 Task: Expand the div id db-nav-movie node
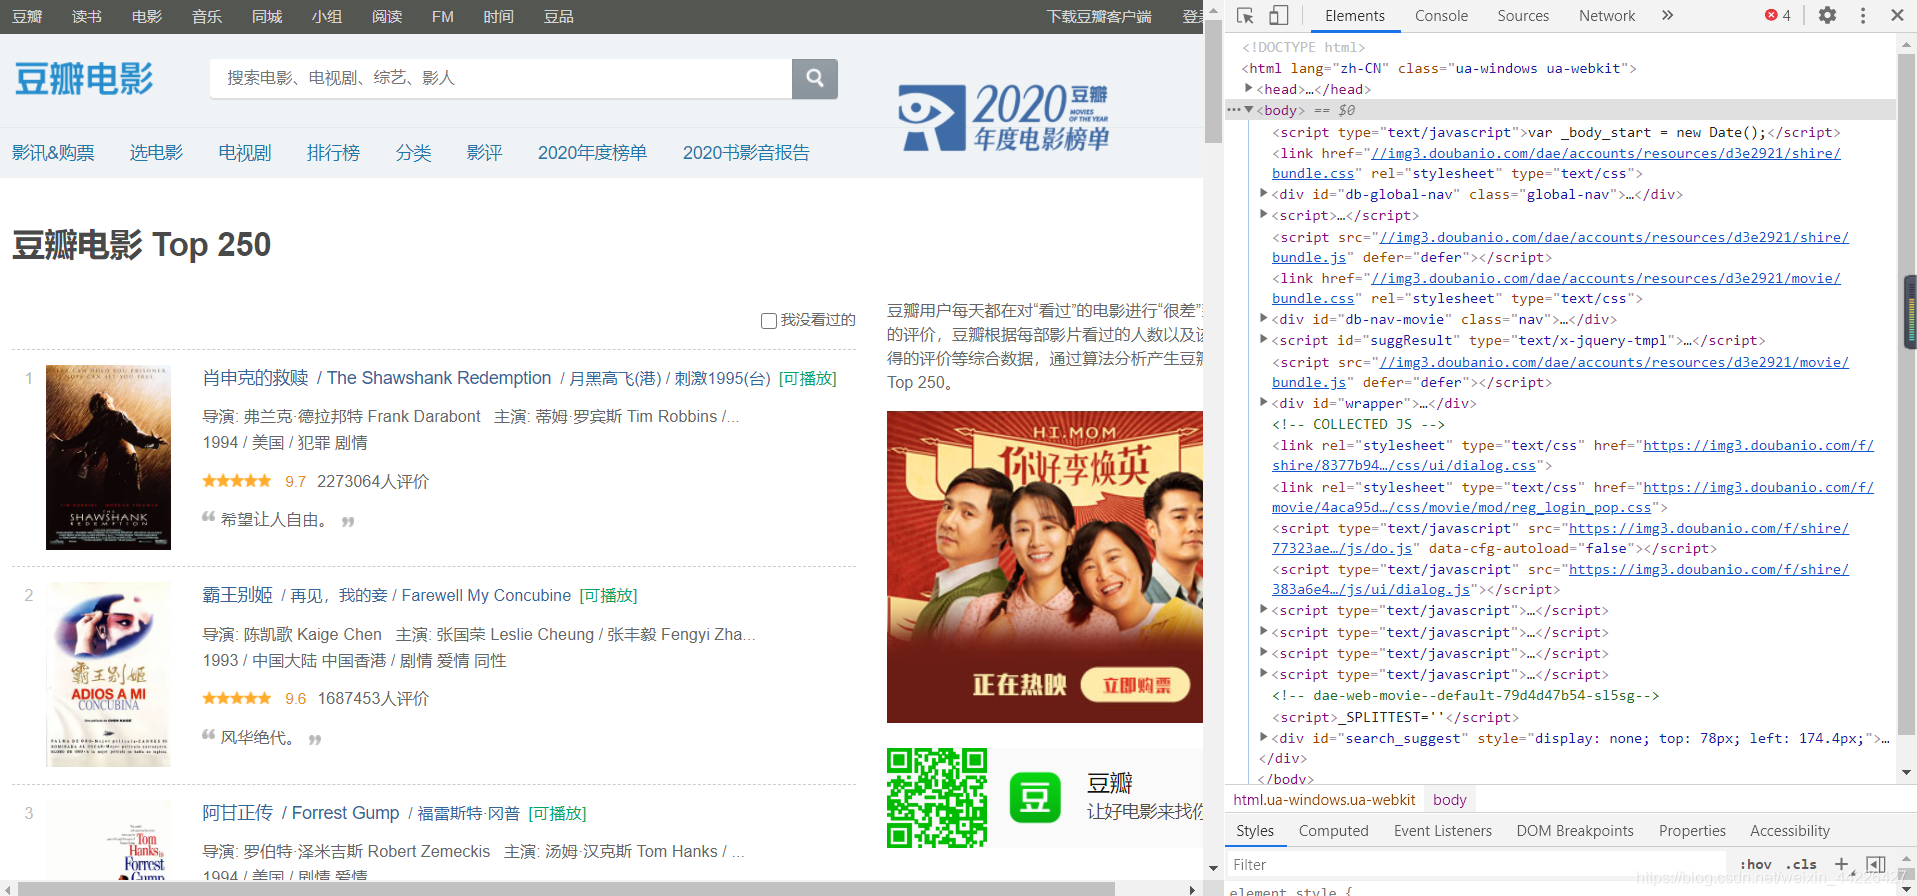(x=1264, y=319)
